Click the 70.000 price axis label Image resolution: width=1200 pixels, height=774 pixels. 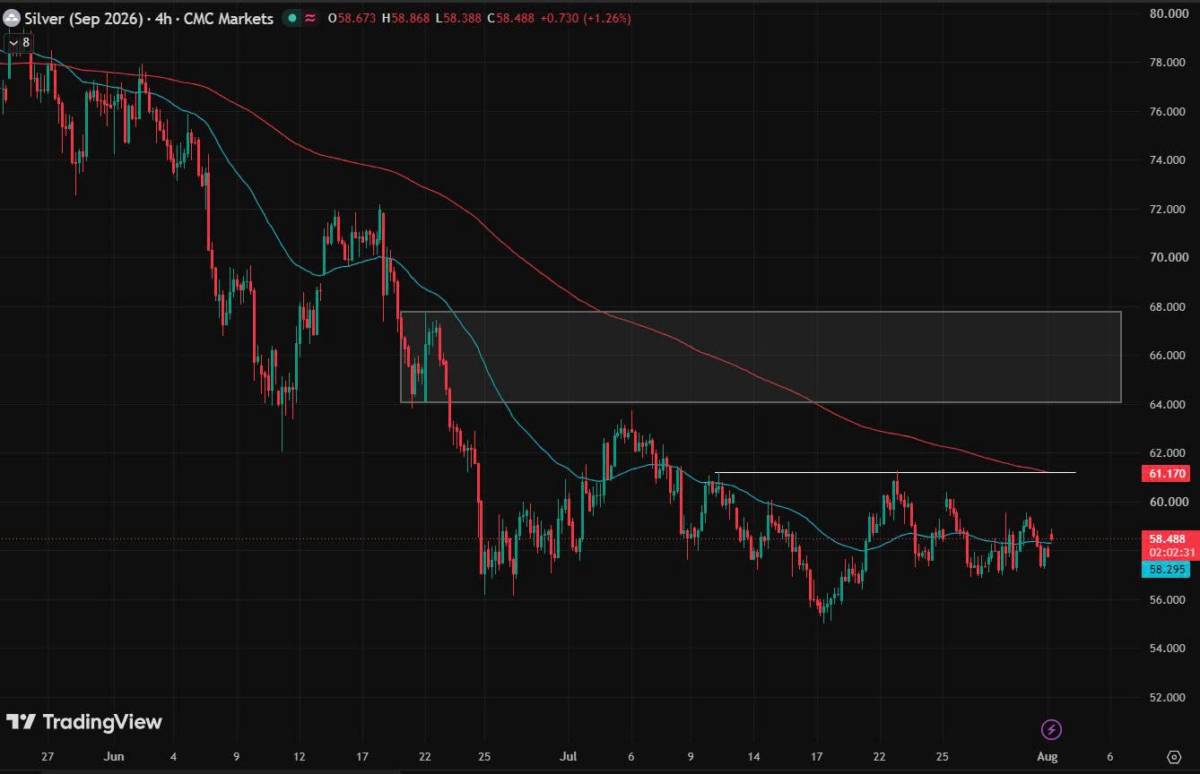1168,258
